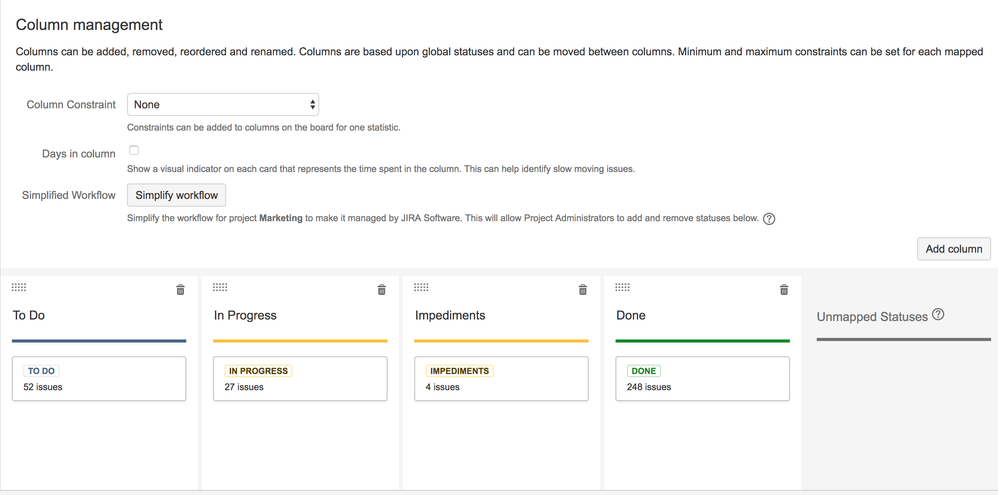Image resolution: width=998 pixels, height=495 pixels.
Task: Select the IN PROGRESS status card
Action: click(300, 379)
